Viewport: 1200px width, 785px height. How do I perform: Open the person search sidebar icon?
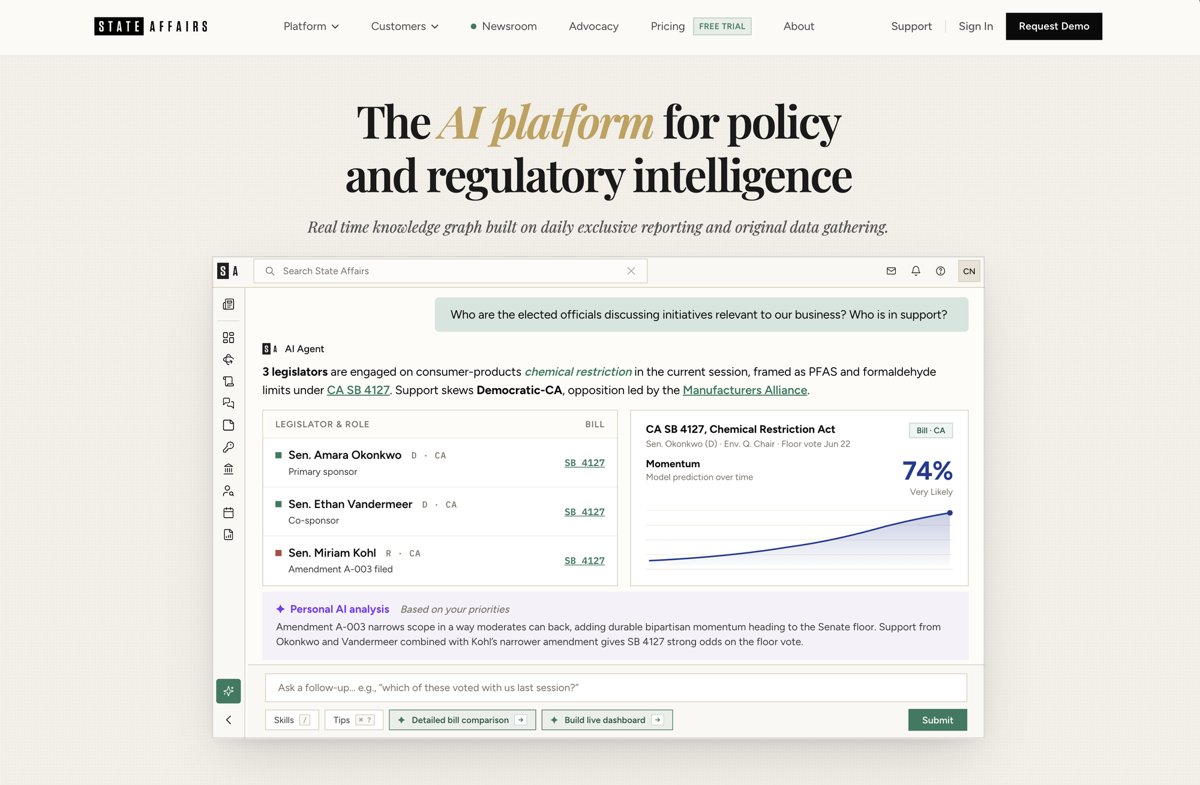pyautogui.click(x=228, y=491)
